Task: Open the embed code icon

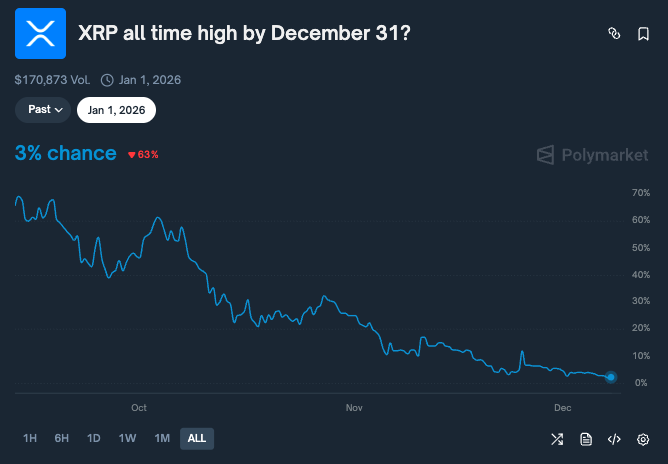Action: [x=615, y=439]
